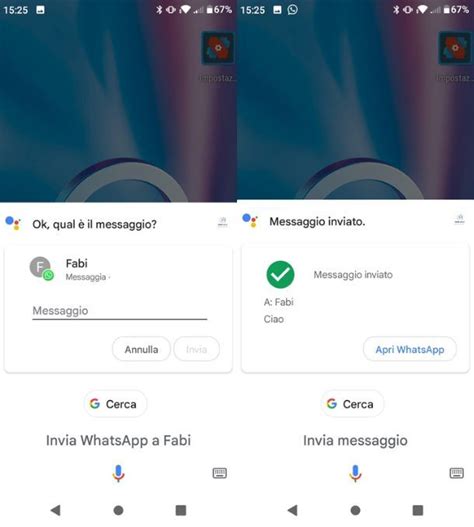Tap Google Assistant logo beside Ok, qual è il messaggio?
Screen dimensions: 474x527
pos(13,223)
